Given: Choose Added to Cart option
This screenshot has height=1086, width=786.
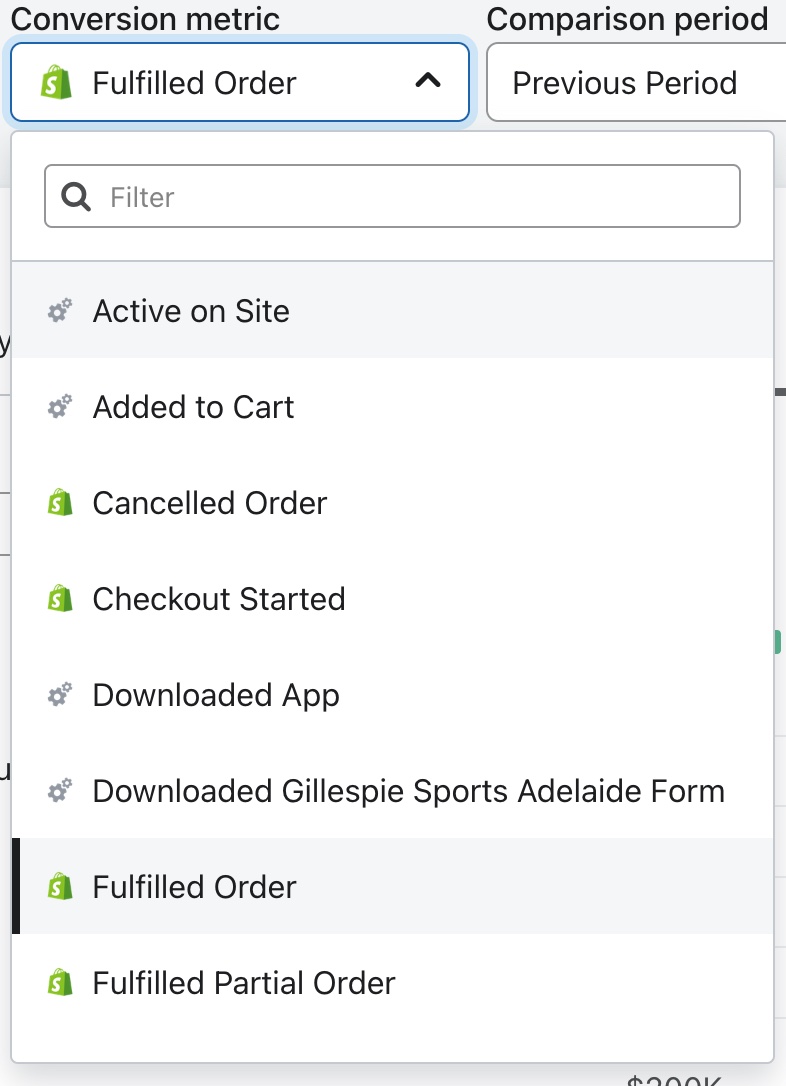Looking at the screenshot, I should [x=193, y=407].
